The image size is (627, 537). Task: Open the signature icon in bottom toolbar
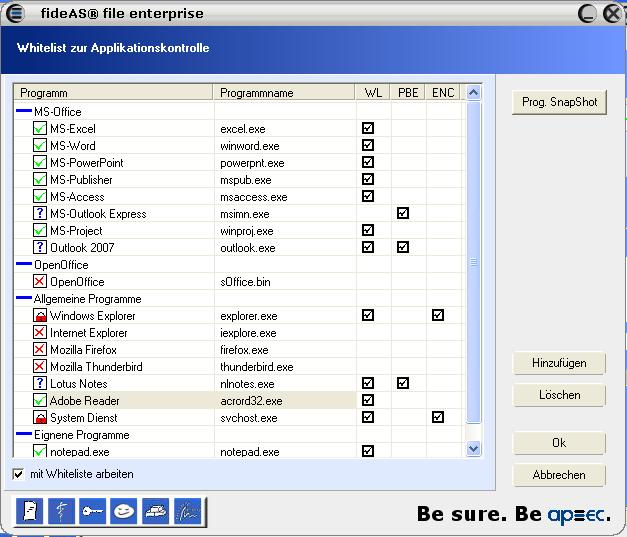[x=188, y=511]
